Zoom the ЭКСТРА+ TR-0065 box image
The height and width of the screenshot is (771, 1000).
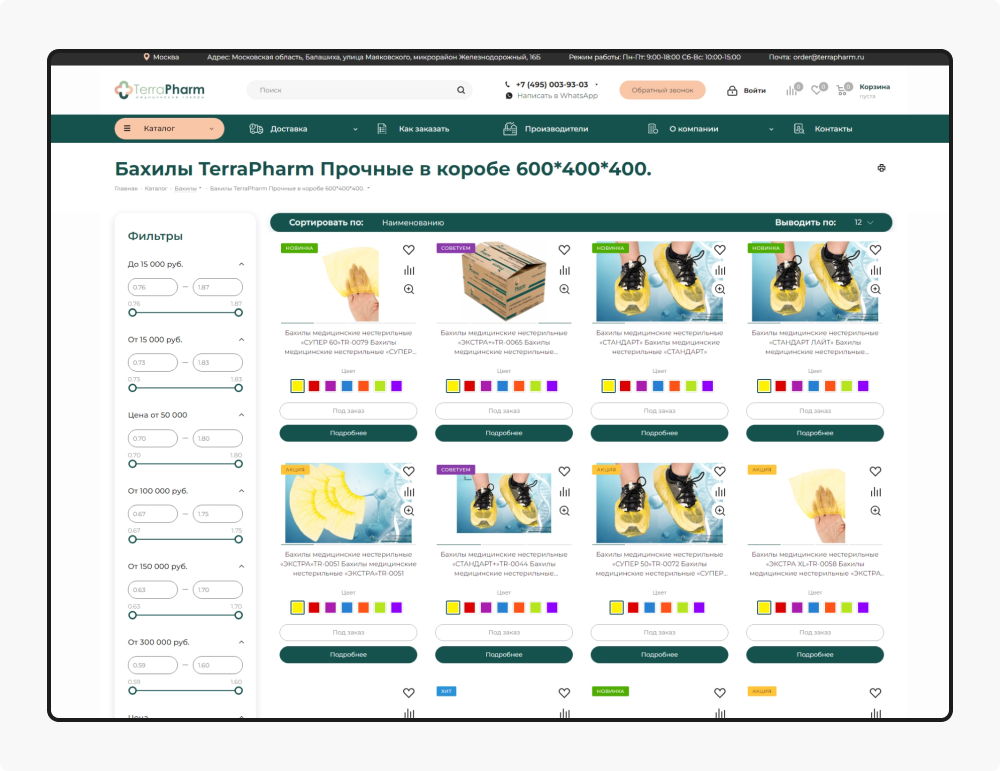pyautogui.click(x=564, y=290)
